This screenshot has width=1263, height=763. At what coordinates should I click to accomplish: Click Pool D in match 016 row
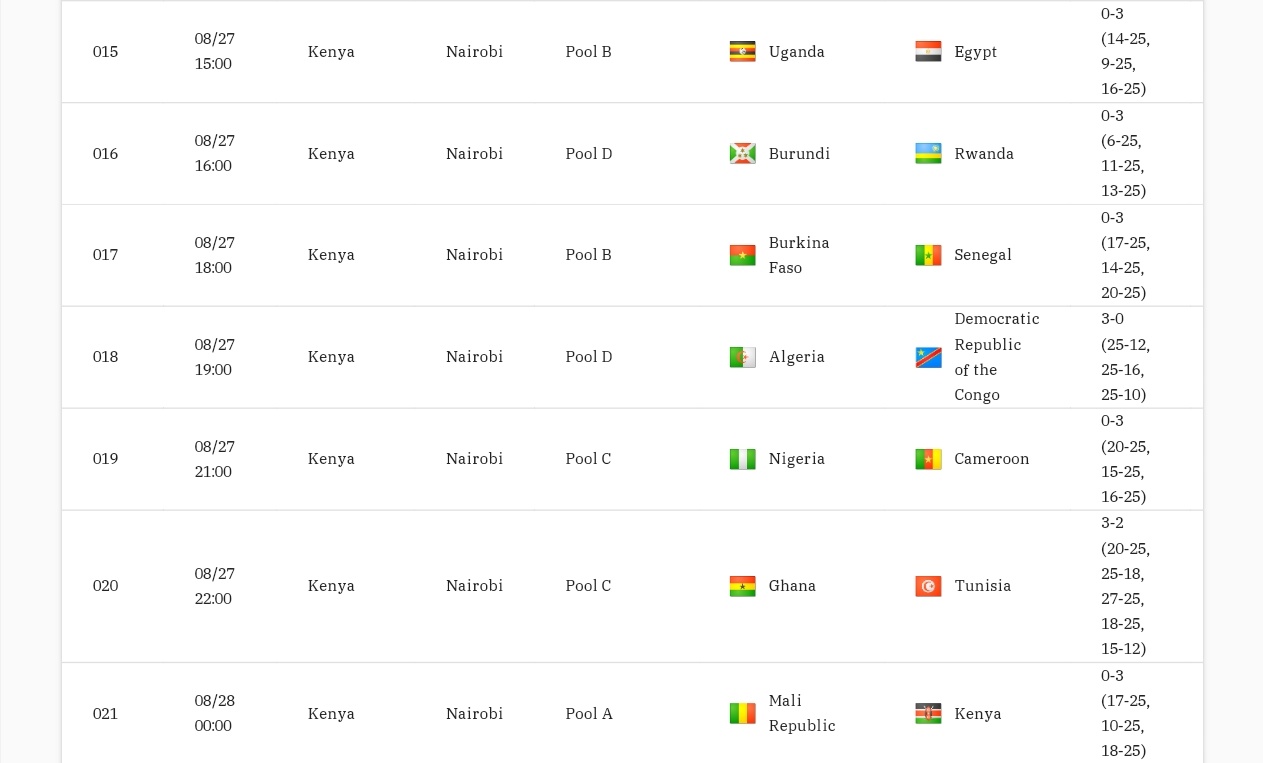click(589, 154)
